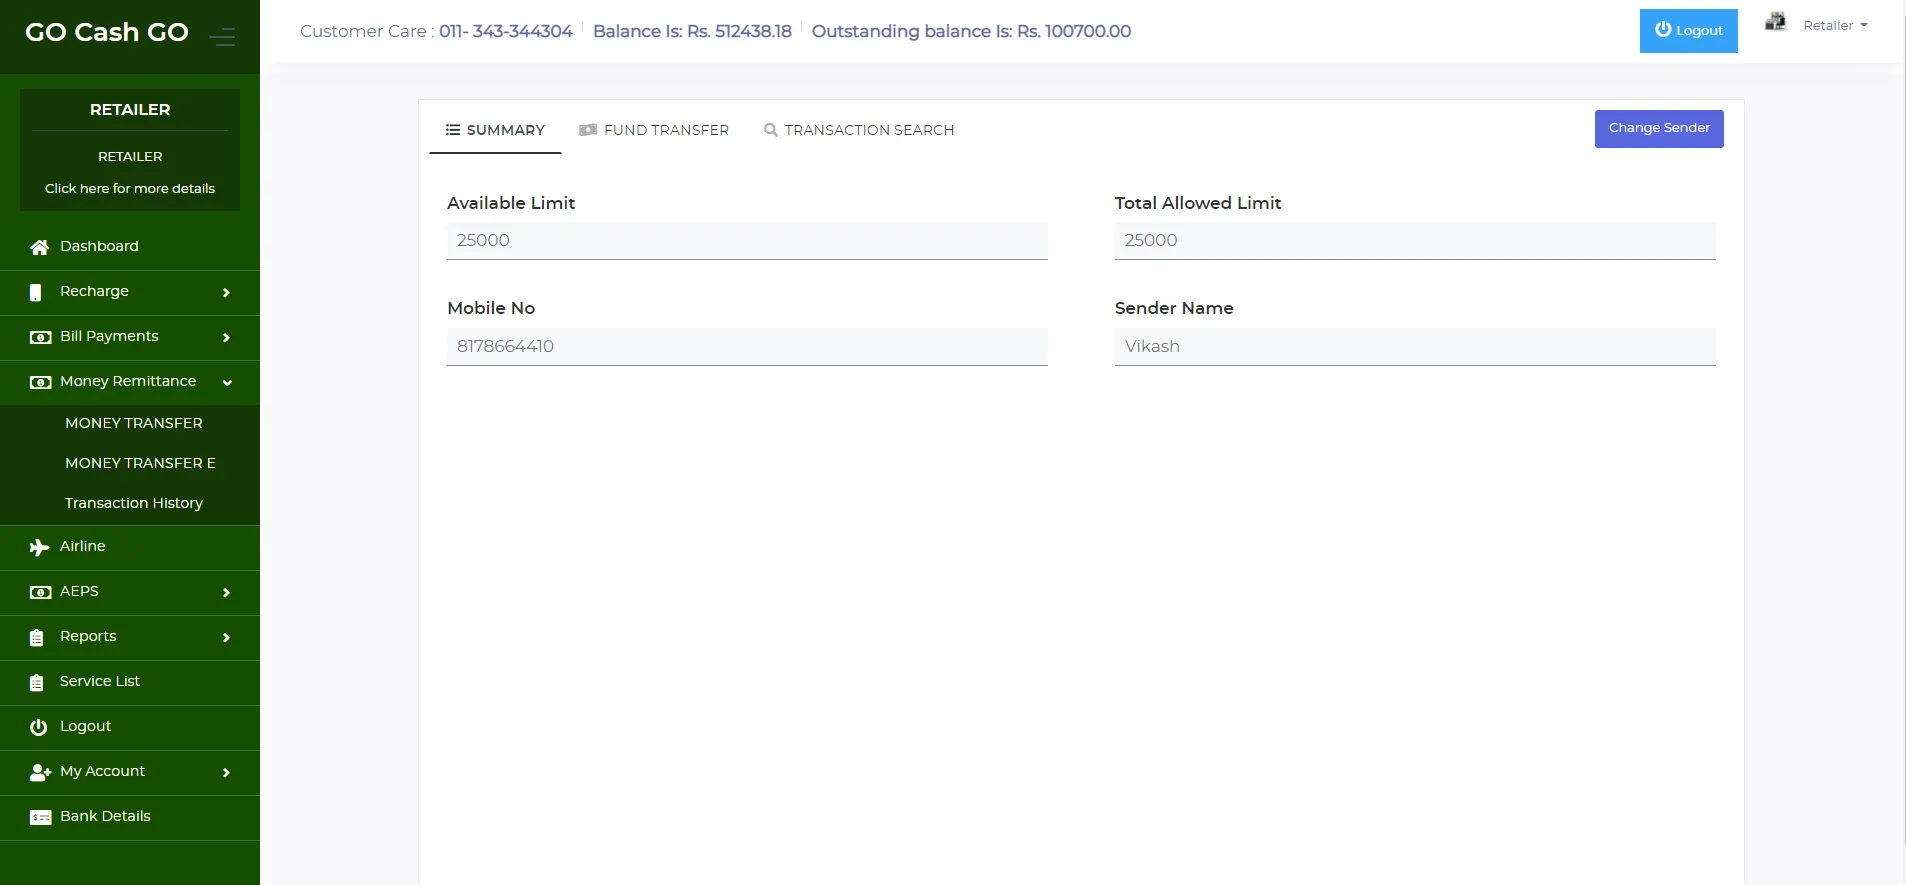Open the Transaction Search tab
1906x885 pixels.
coord(859,130)
